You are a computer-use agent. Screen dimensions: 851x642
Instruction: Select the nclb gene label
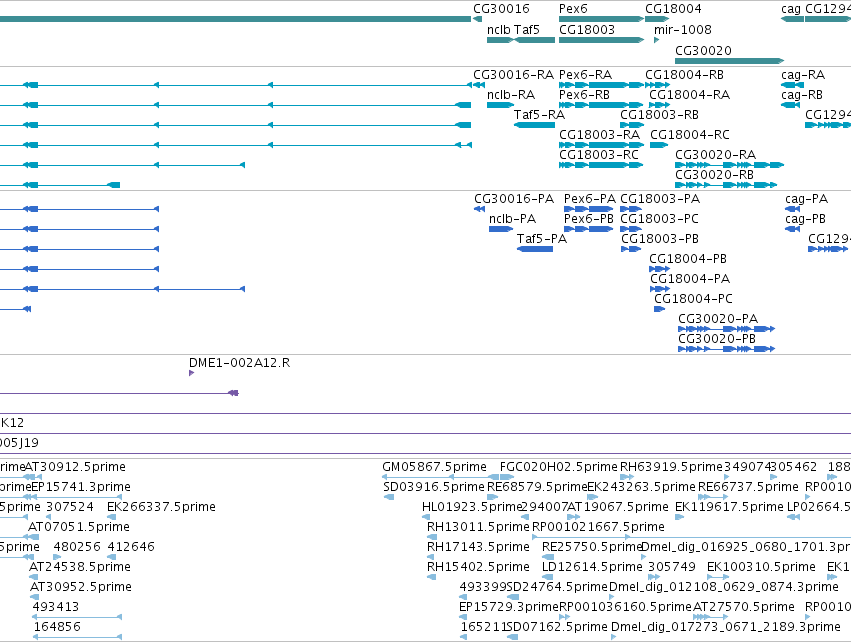pos(499,30)
